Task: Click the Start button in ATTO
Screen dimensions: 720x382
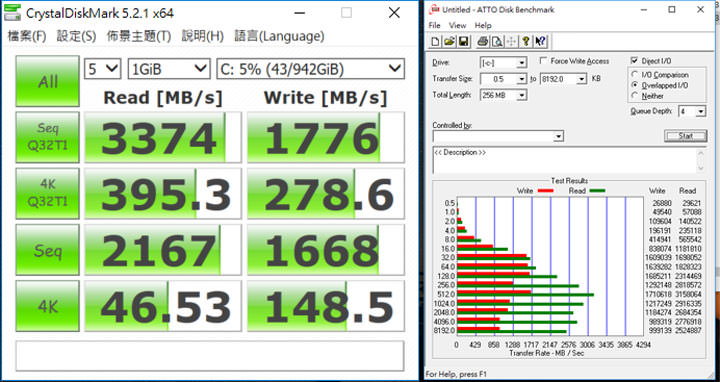Action: (x=686, y=136)
